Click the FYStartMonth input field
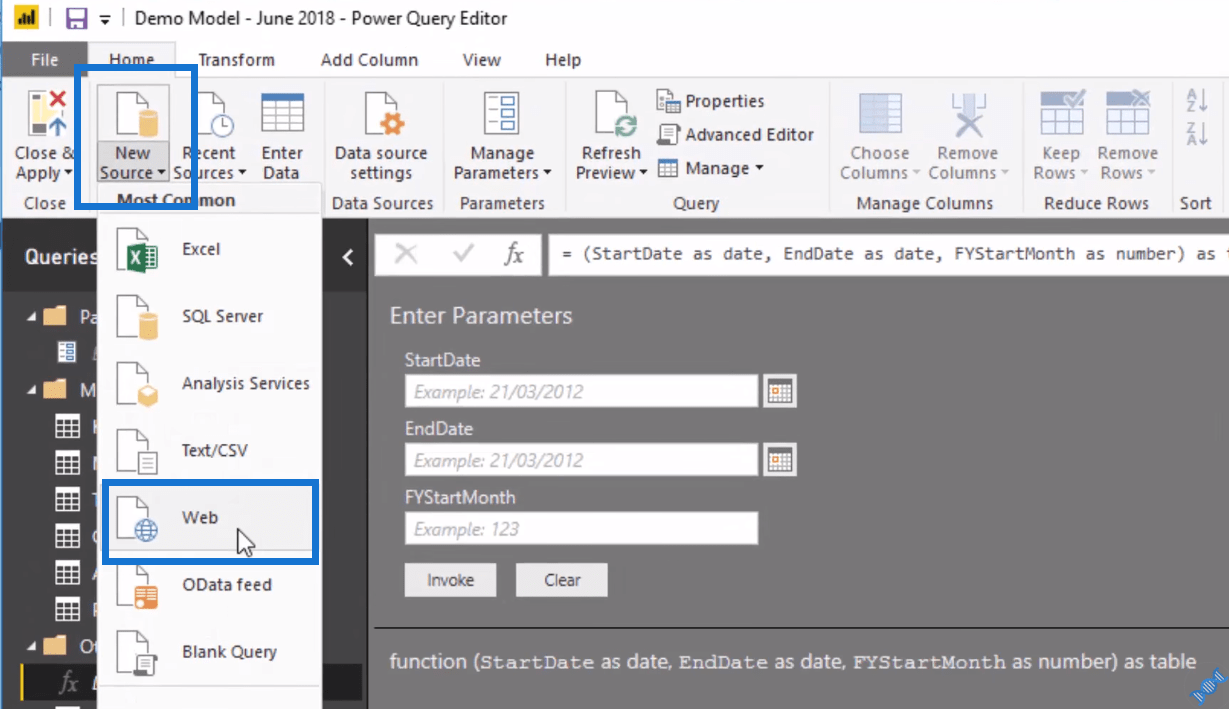Viewport: 1229px width, 709px height. (x=581, y=528)
